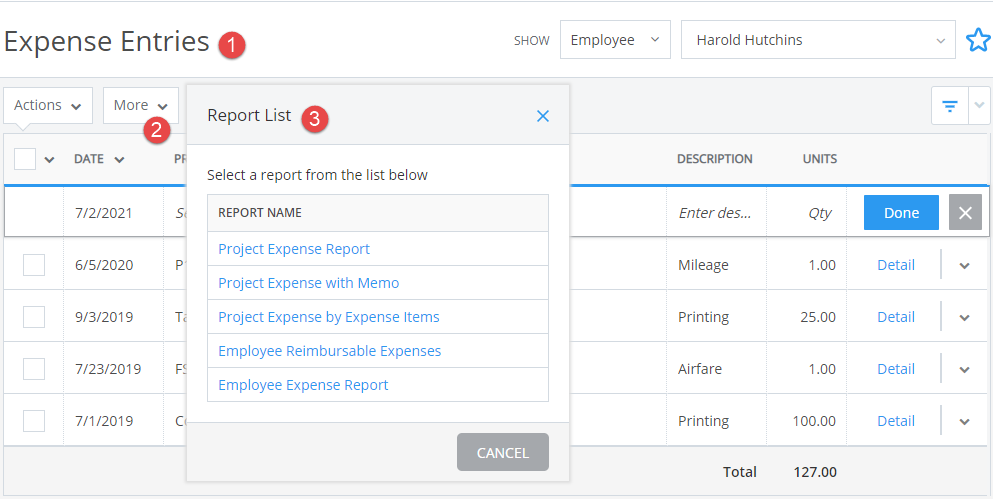Open the More dropdown
The width and height of the screenshot is (993, 499).
pyautogui.click(x=141, y=105)
